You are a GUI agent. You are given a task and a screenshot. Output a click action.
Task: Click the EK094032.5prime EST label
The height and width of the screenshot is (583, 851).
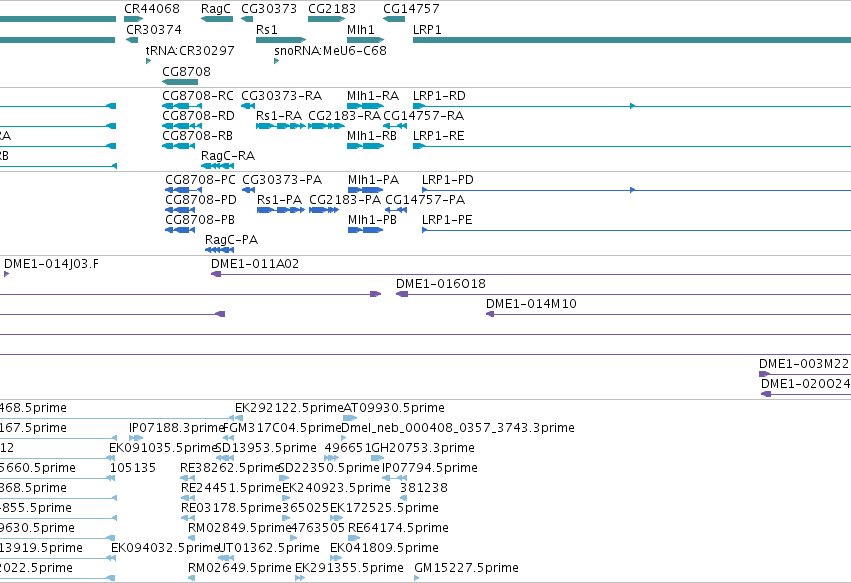pyautogui.click(x=164, y=548)
